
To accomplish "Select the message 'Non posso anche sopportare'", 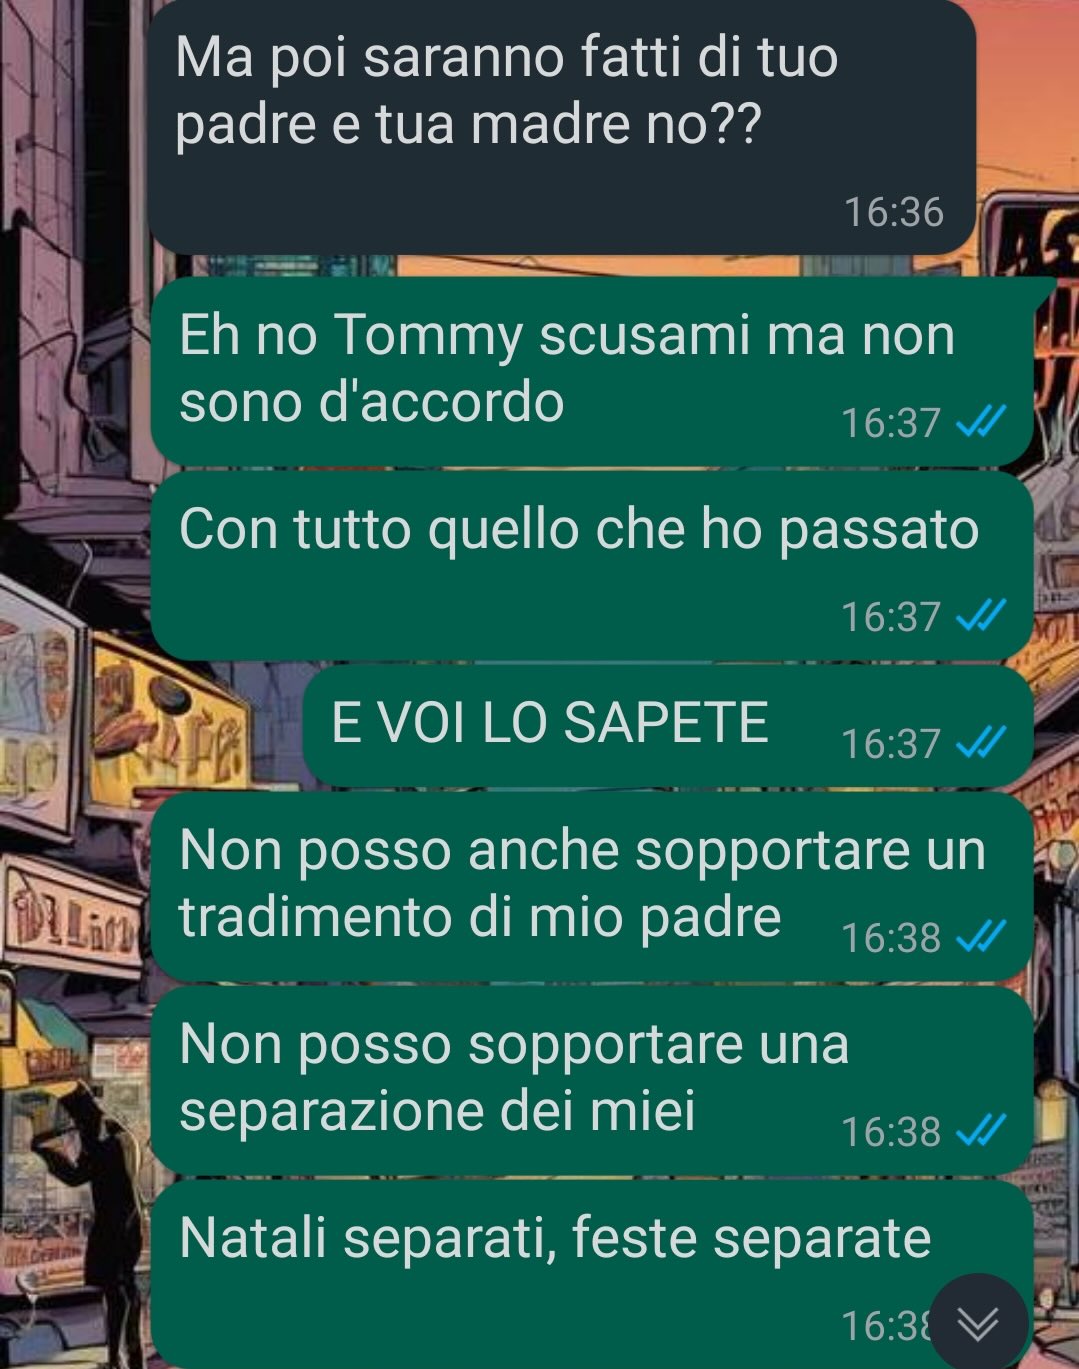I will [591, 887].
